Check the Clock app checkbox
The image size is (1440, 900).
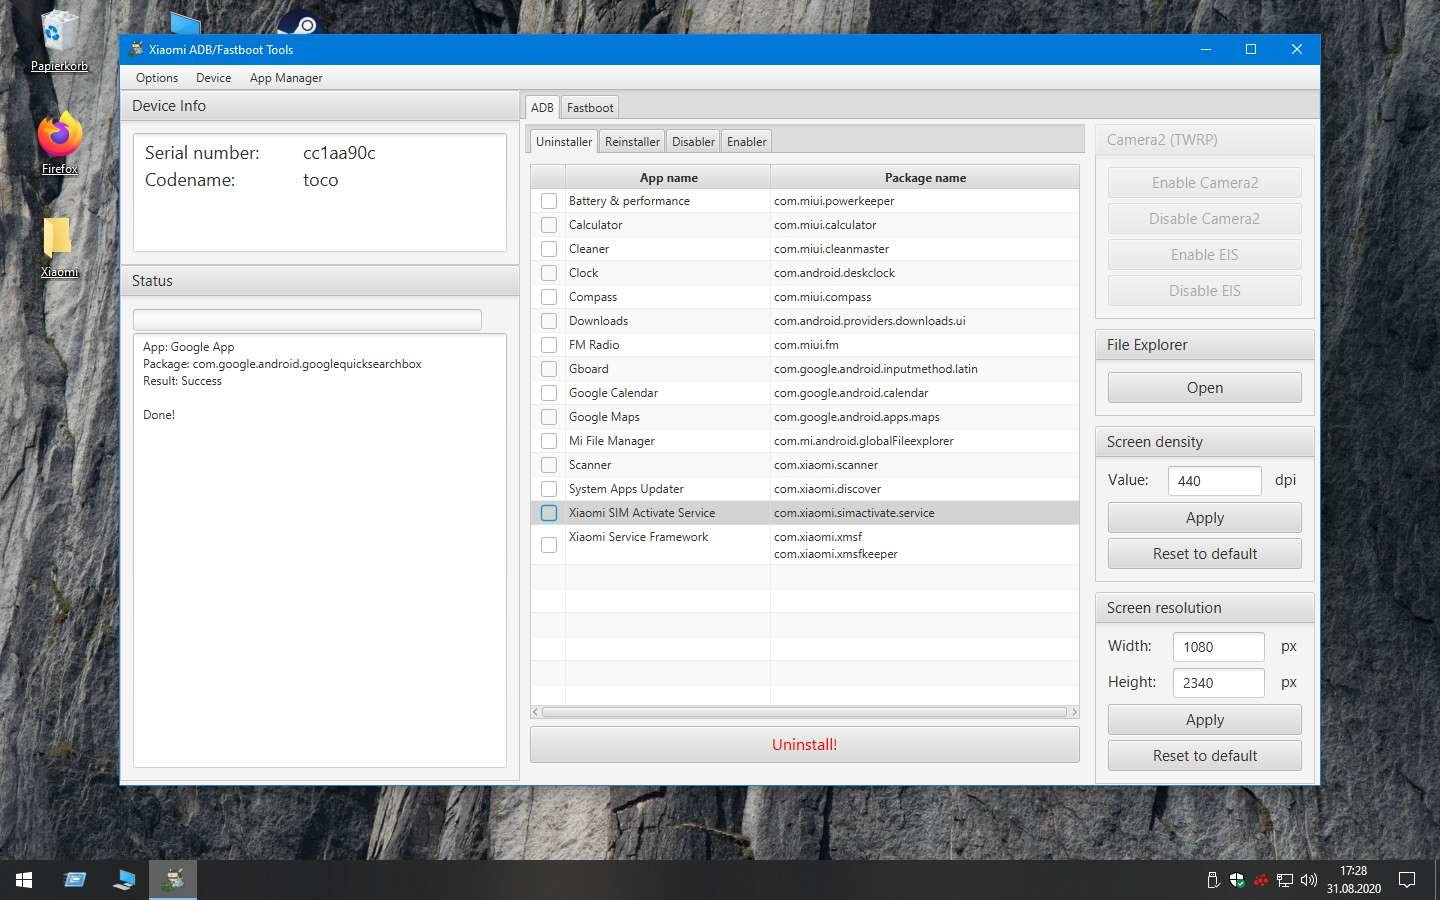tap(549, 273)
